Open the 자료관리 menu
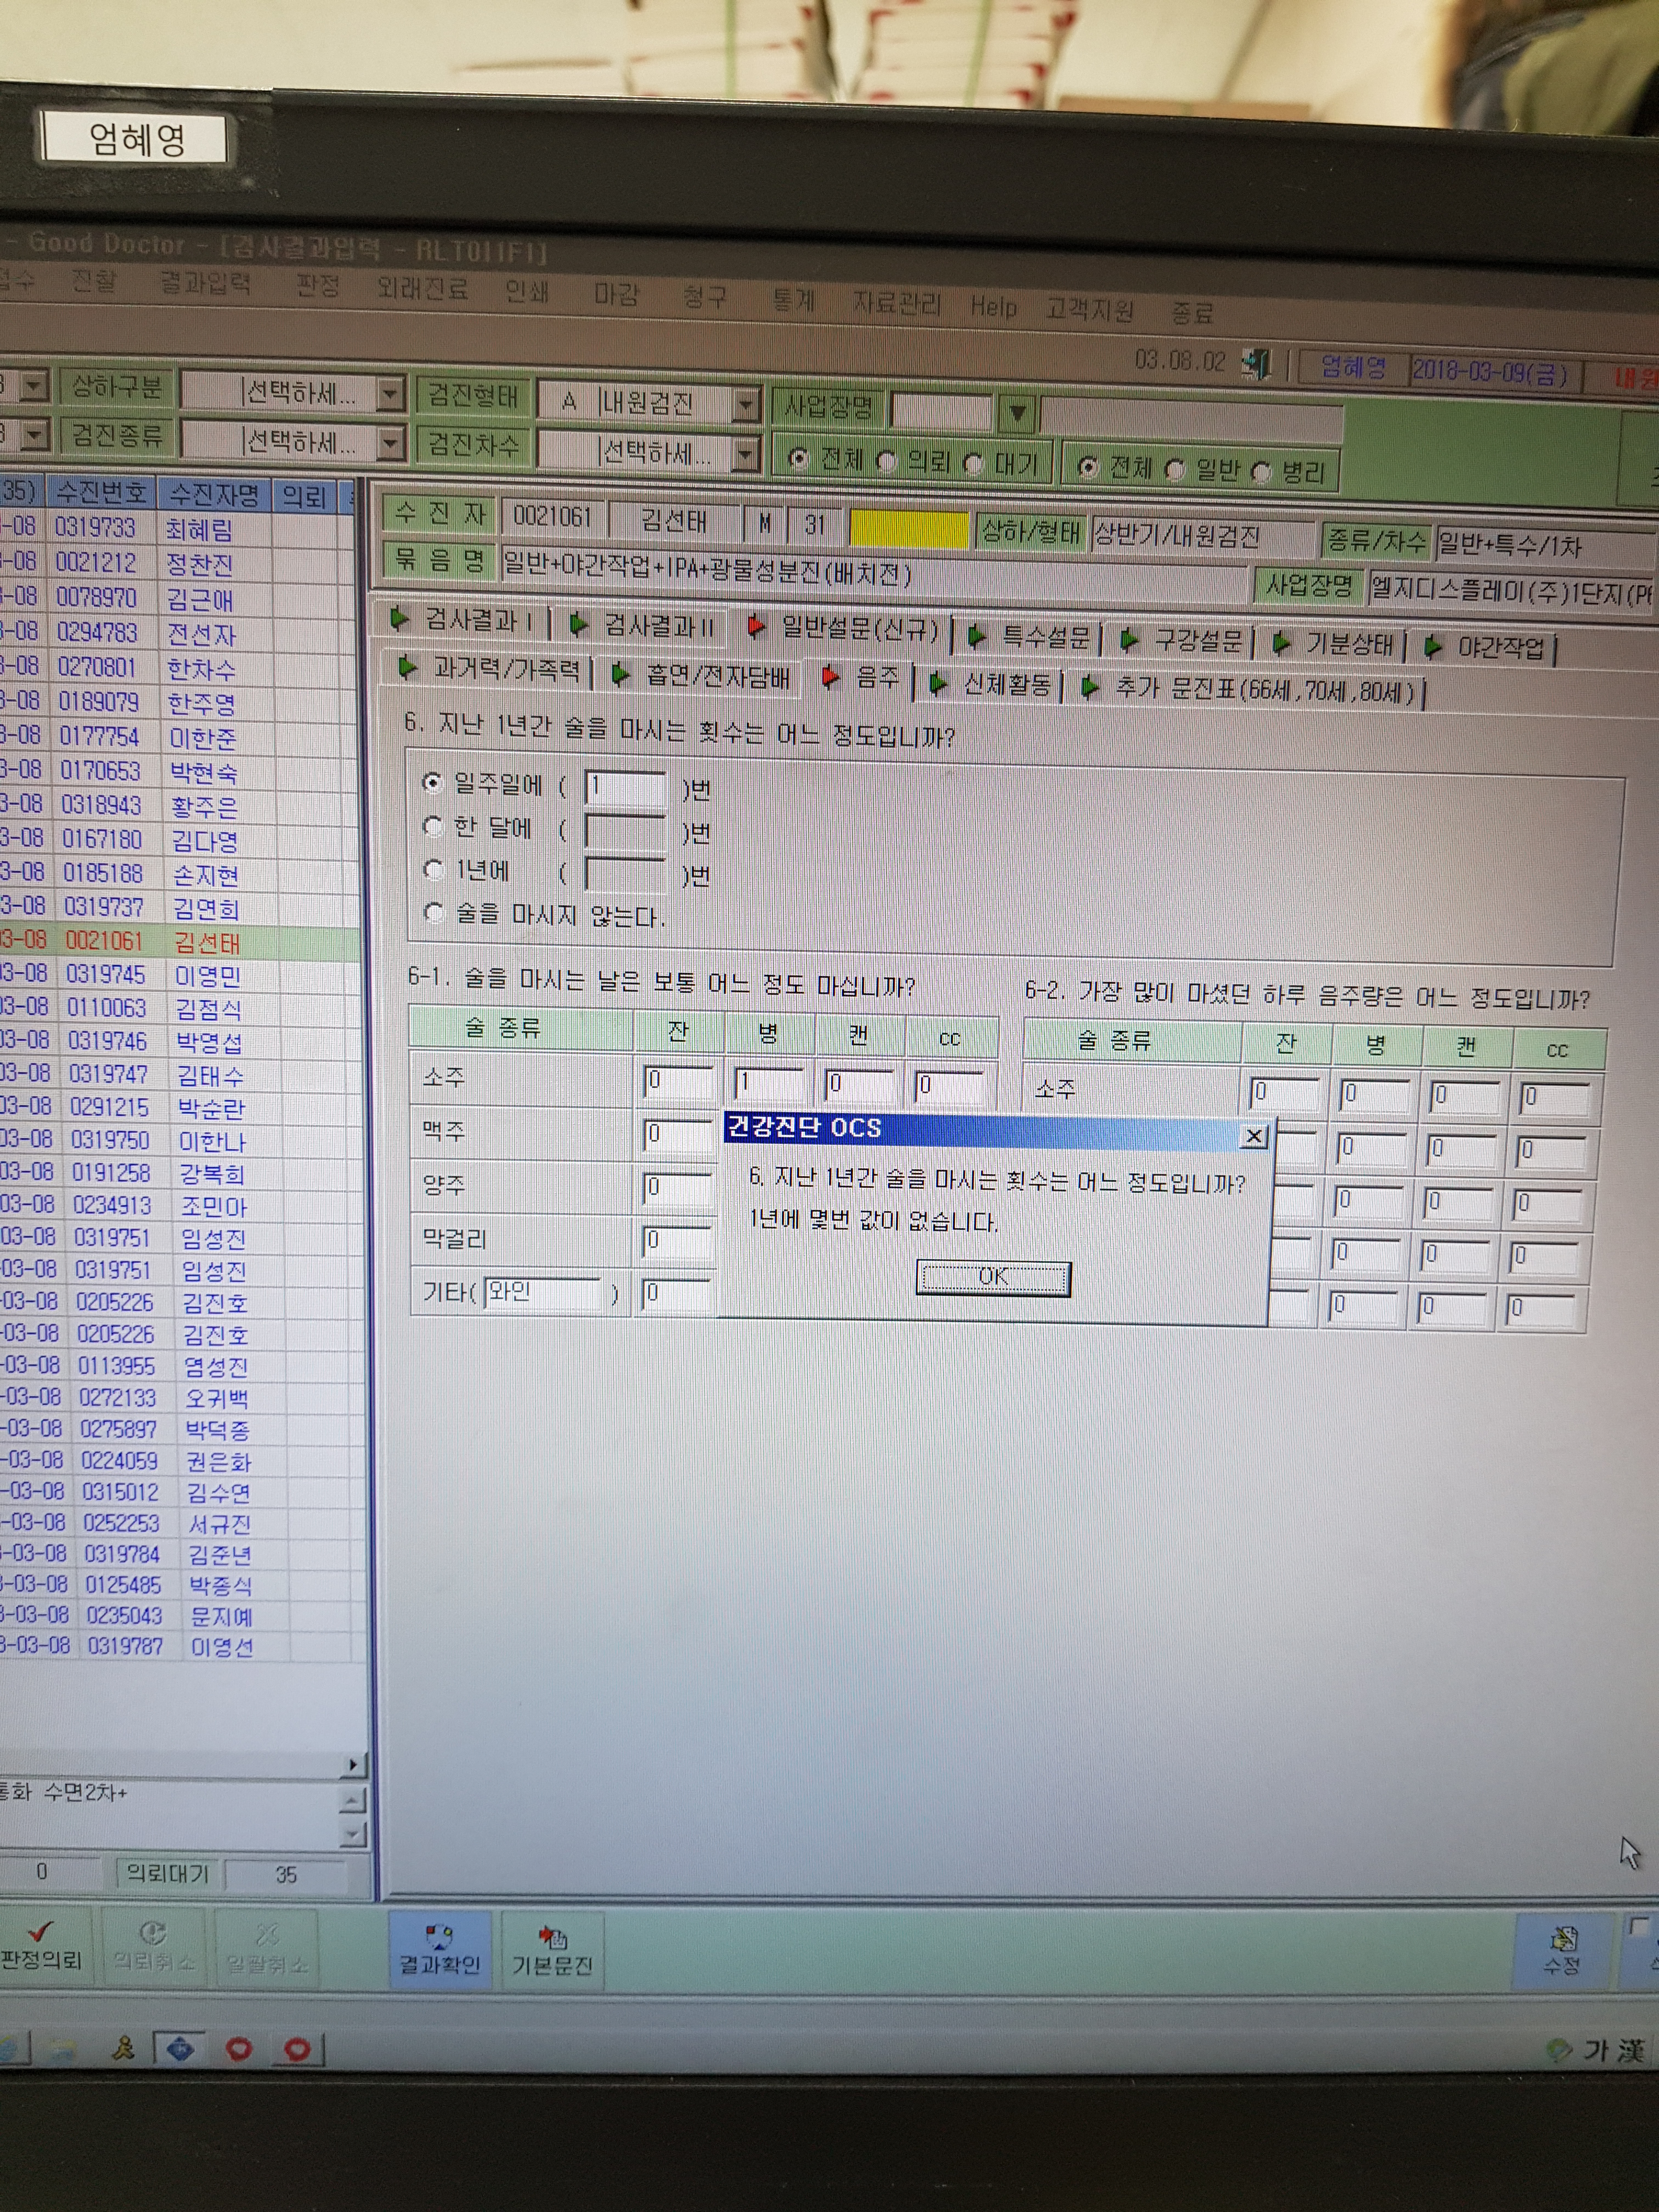The width and height of the screenshot is (1659, 2212). tap(896, 302)
